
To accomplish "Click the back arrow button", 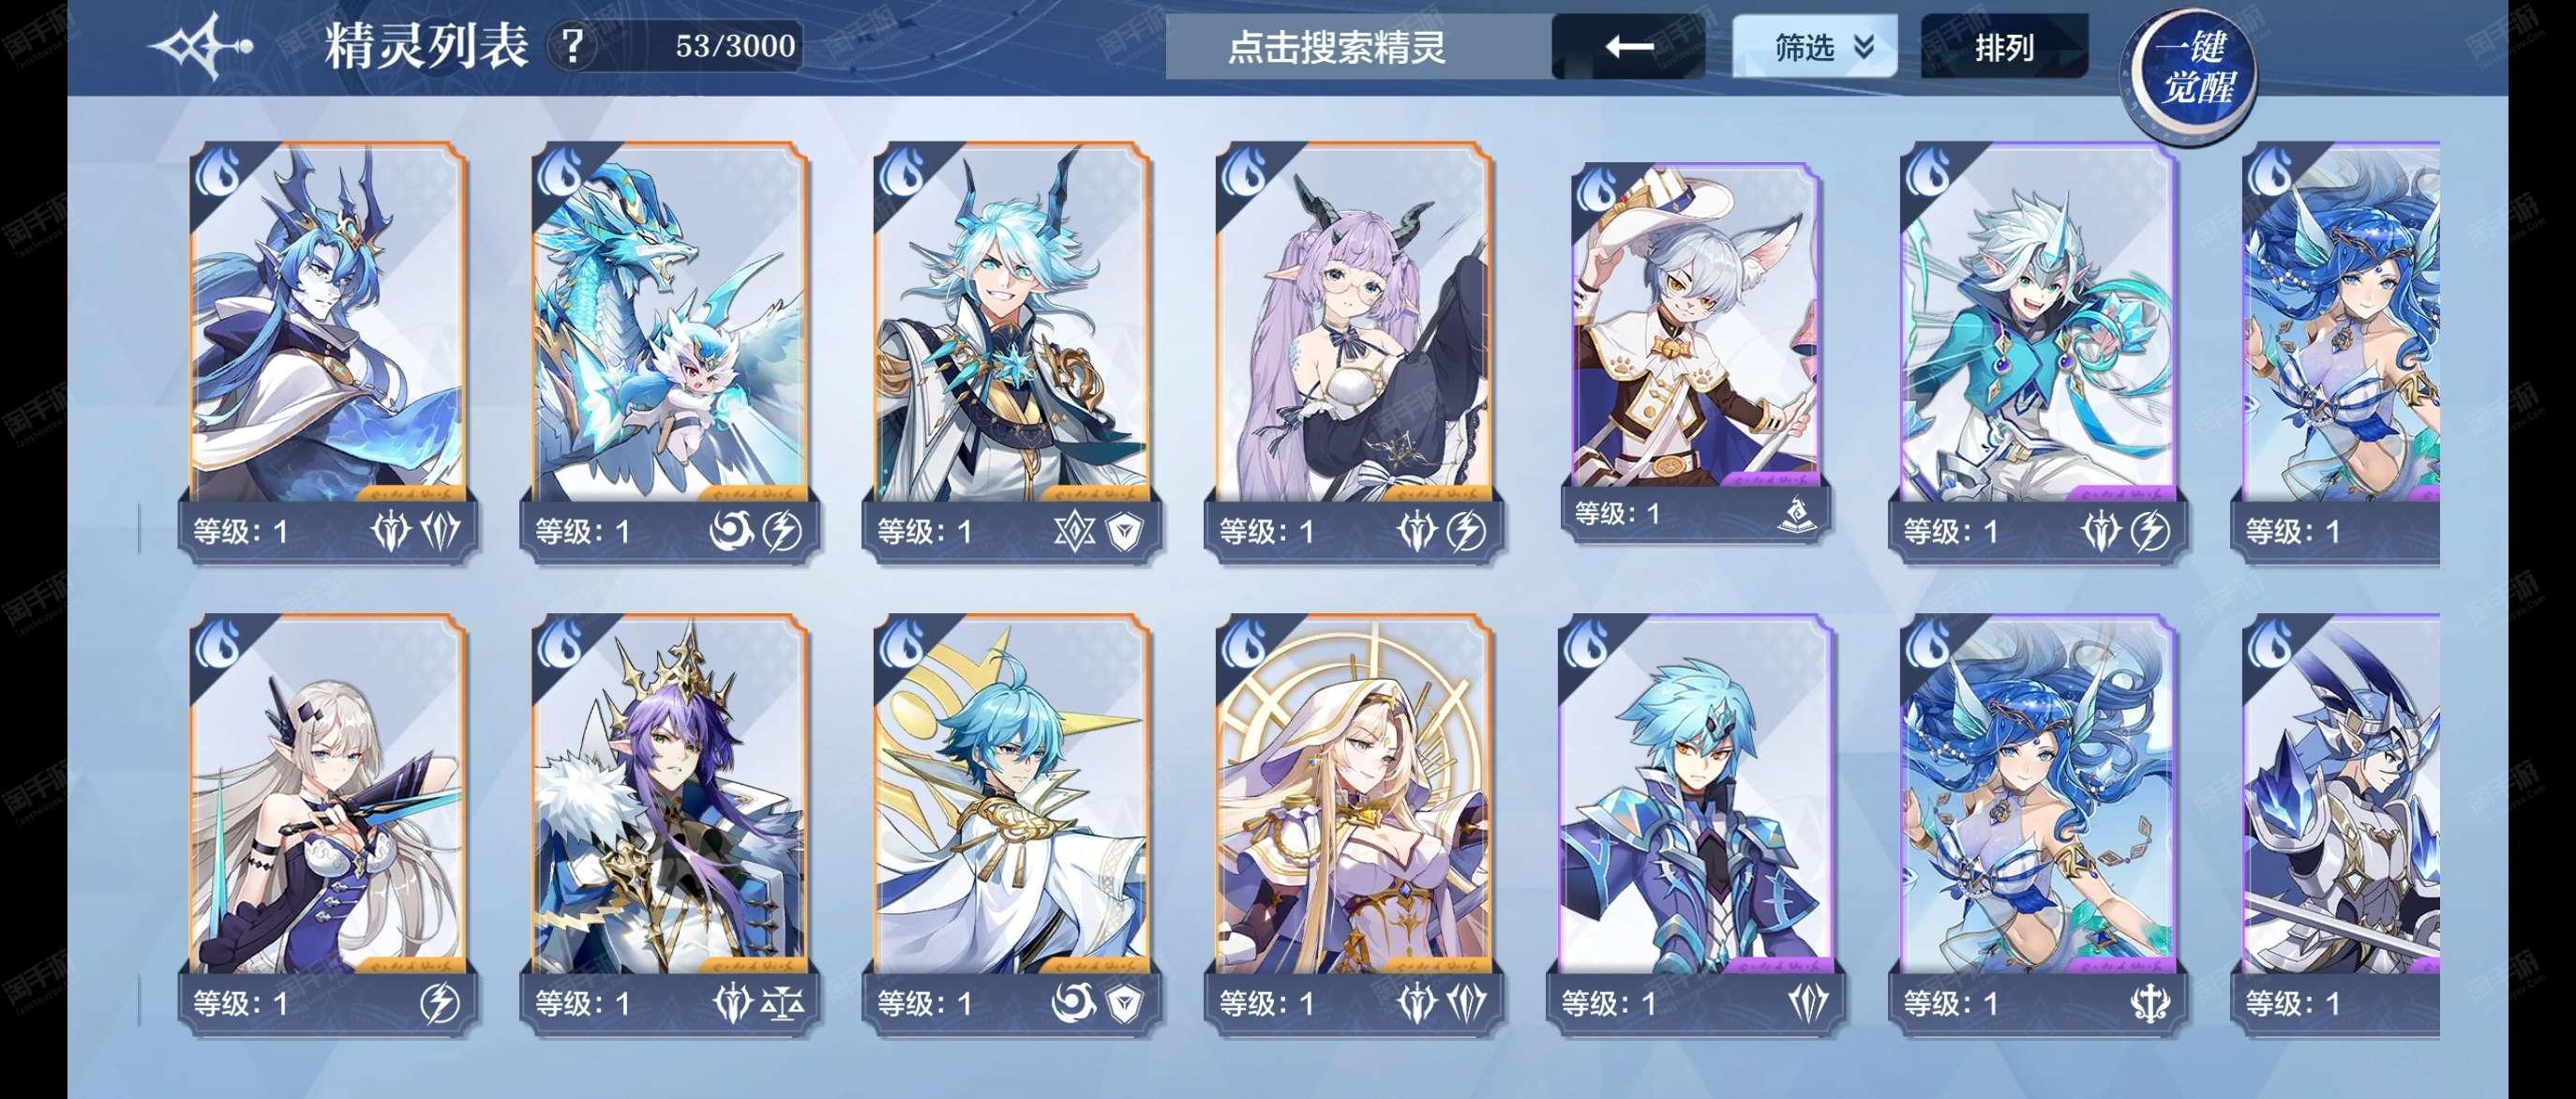I will pyautogui.click(x=1628, y=47).
